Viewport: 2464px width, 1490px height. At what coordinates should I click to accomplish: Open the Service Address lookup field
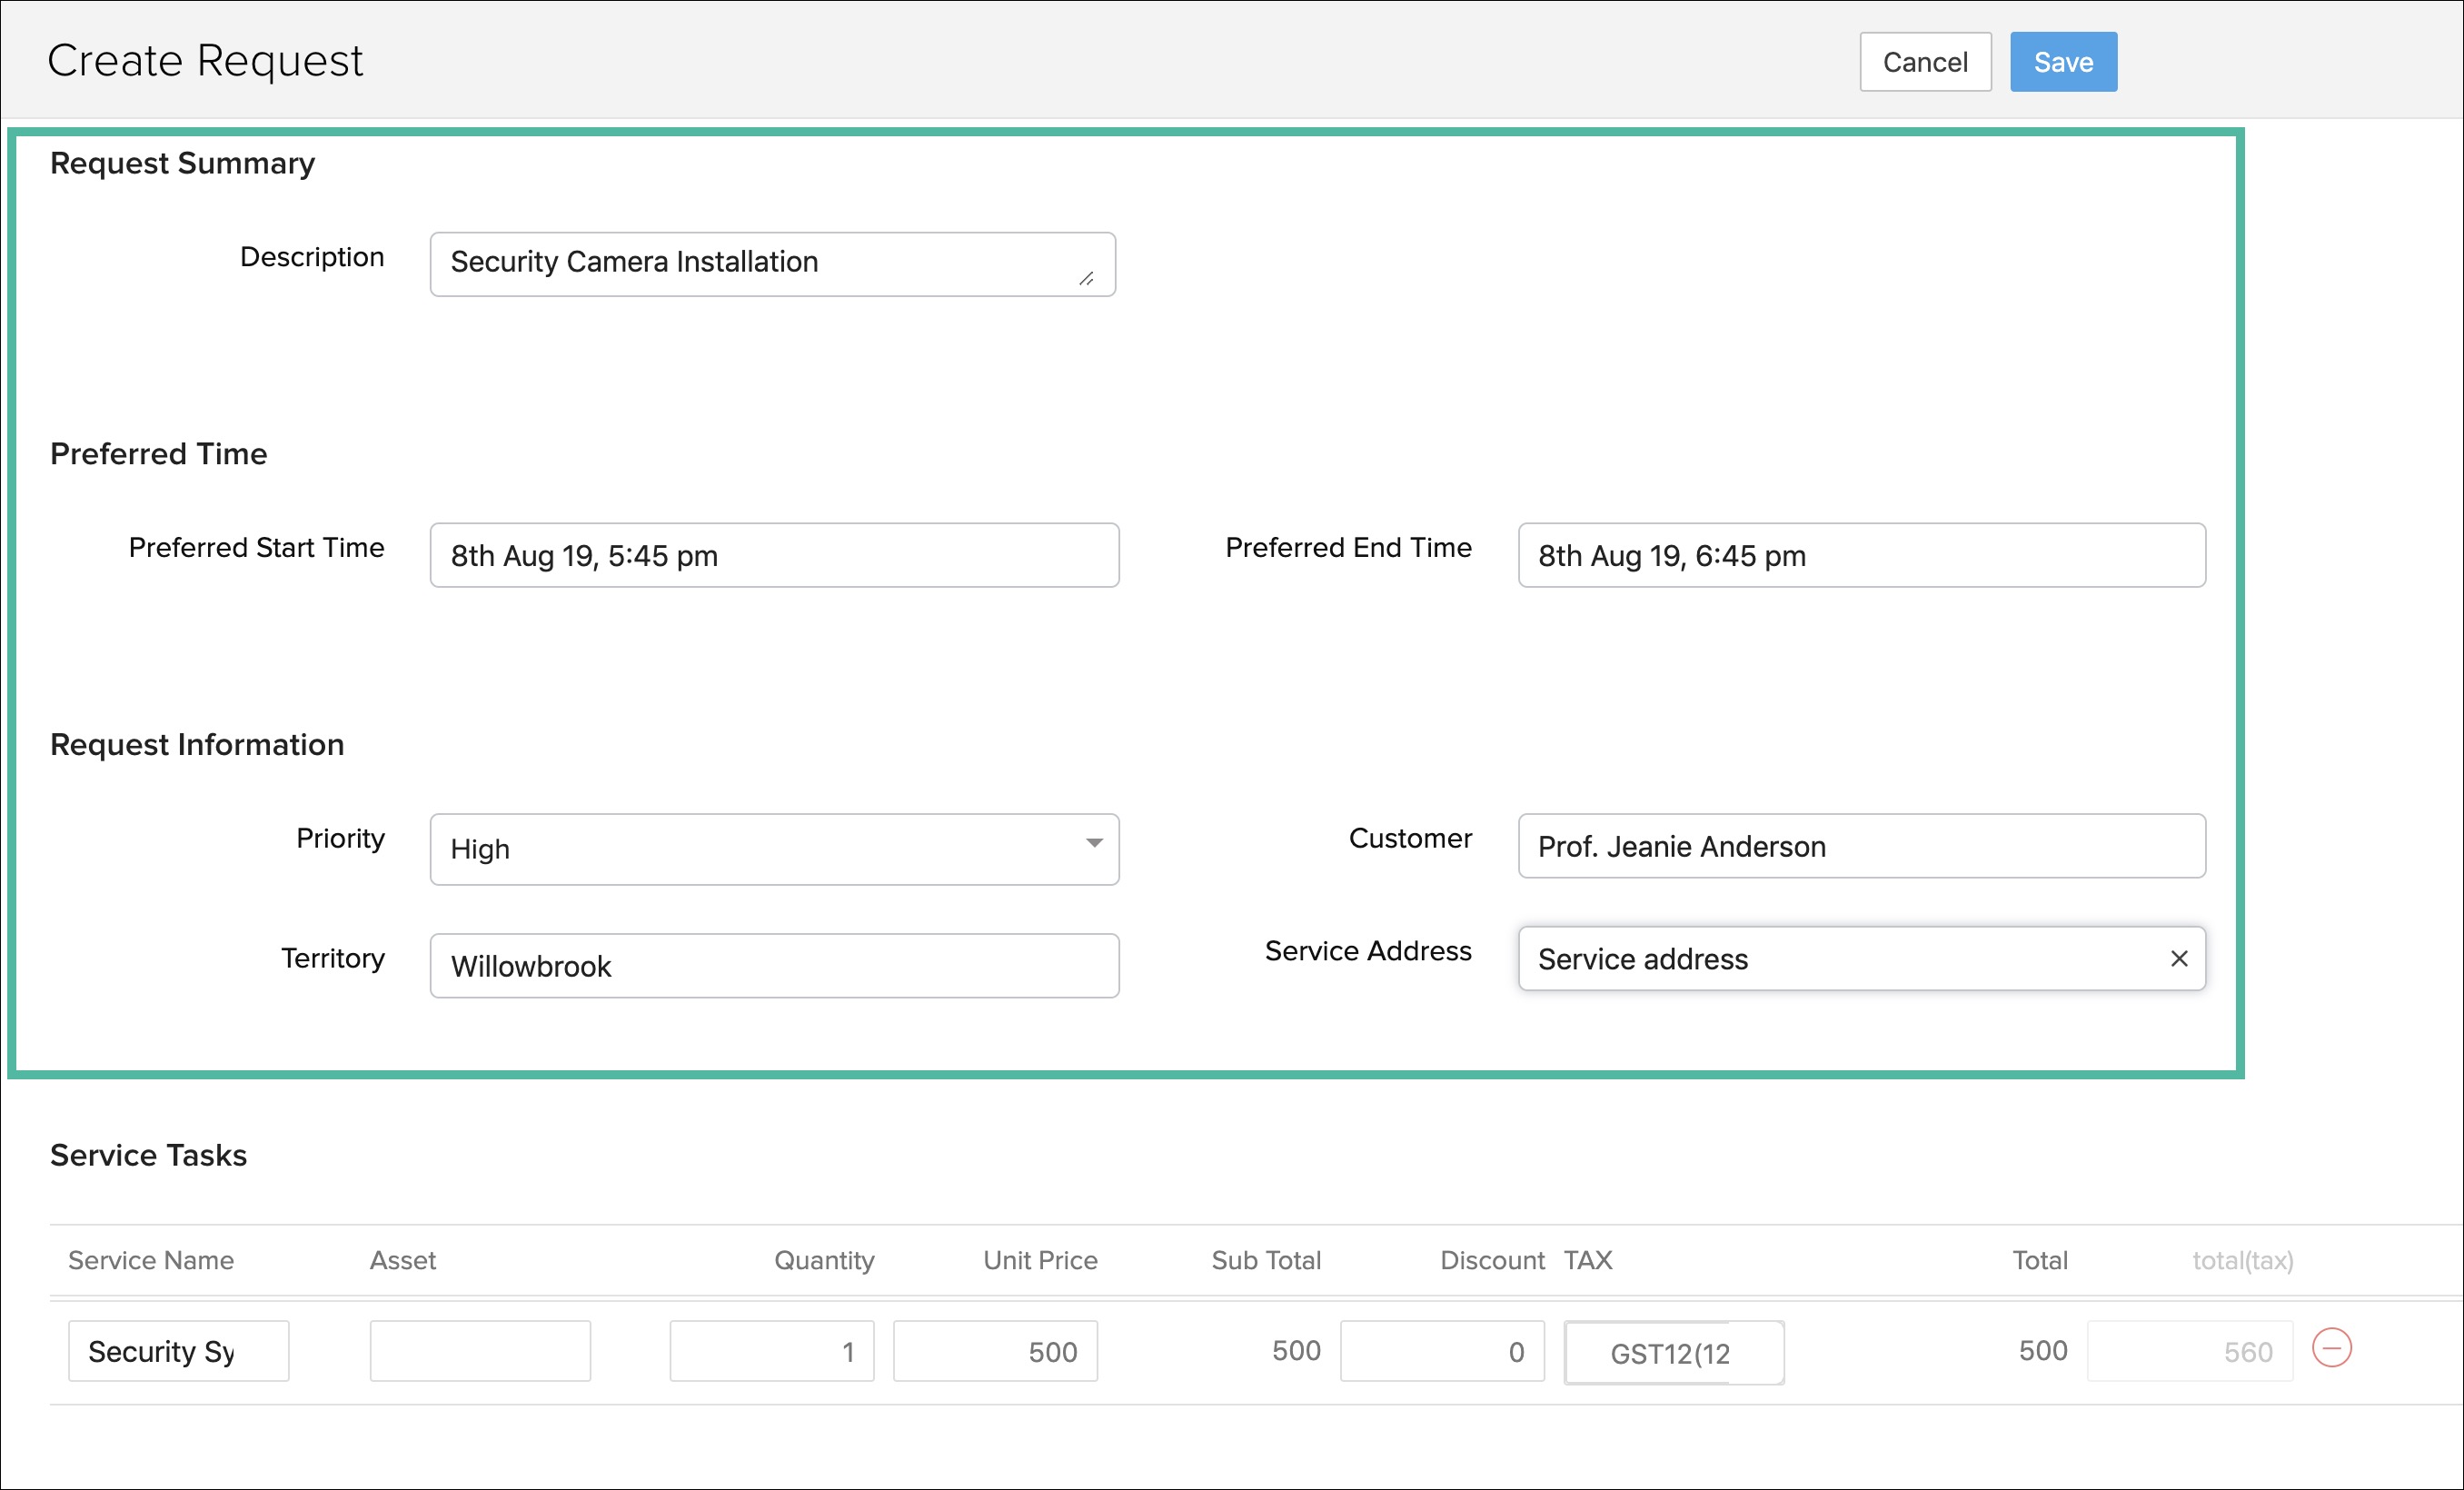(1830, 959)
